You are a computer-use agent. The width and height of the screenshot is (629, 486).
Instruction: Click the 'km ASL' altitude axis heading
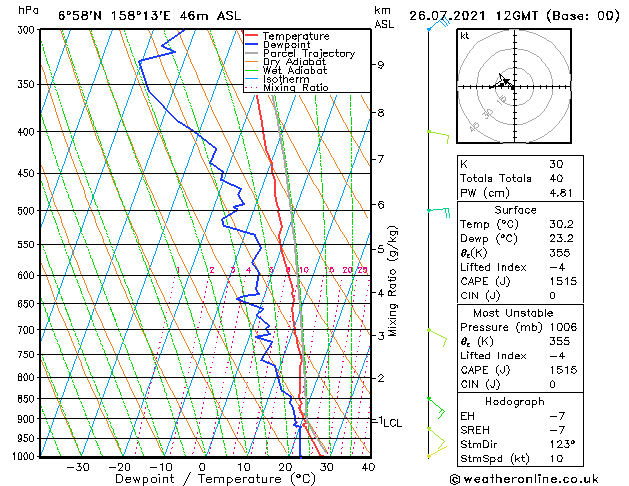(x=384, y=17)
